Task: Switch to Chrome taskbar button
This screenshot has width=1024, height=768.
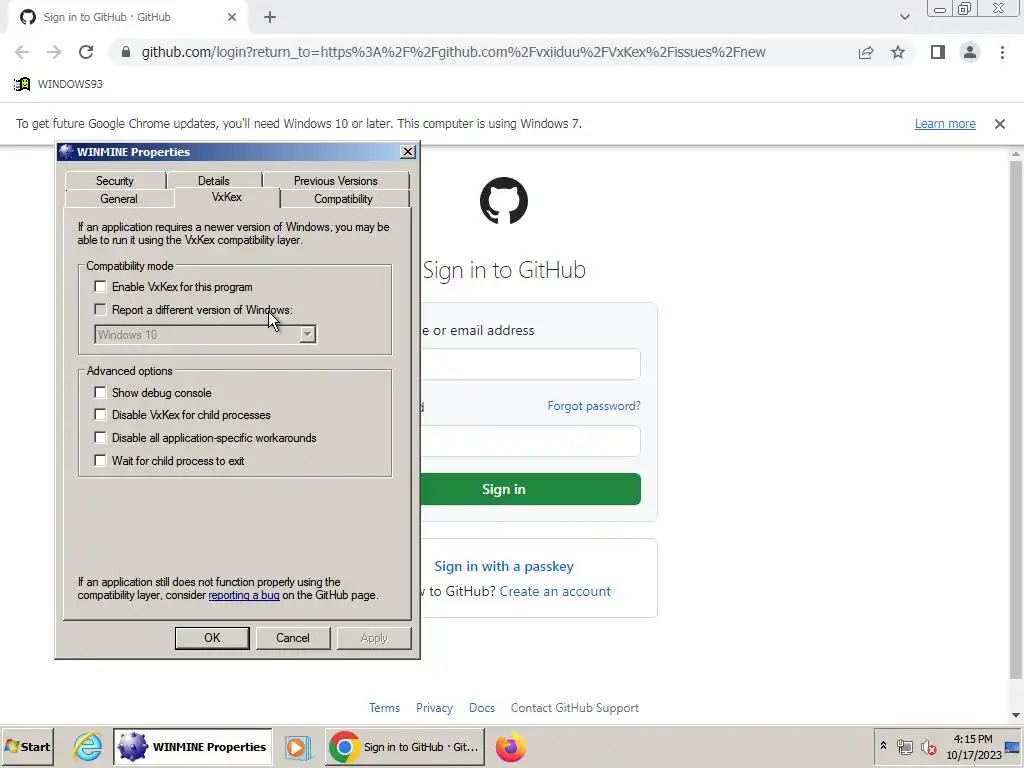Action: (405, 747)
